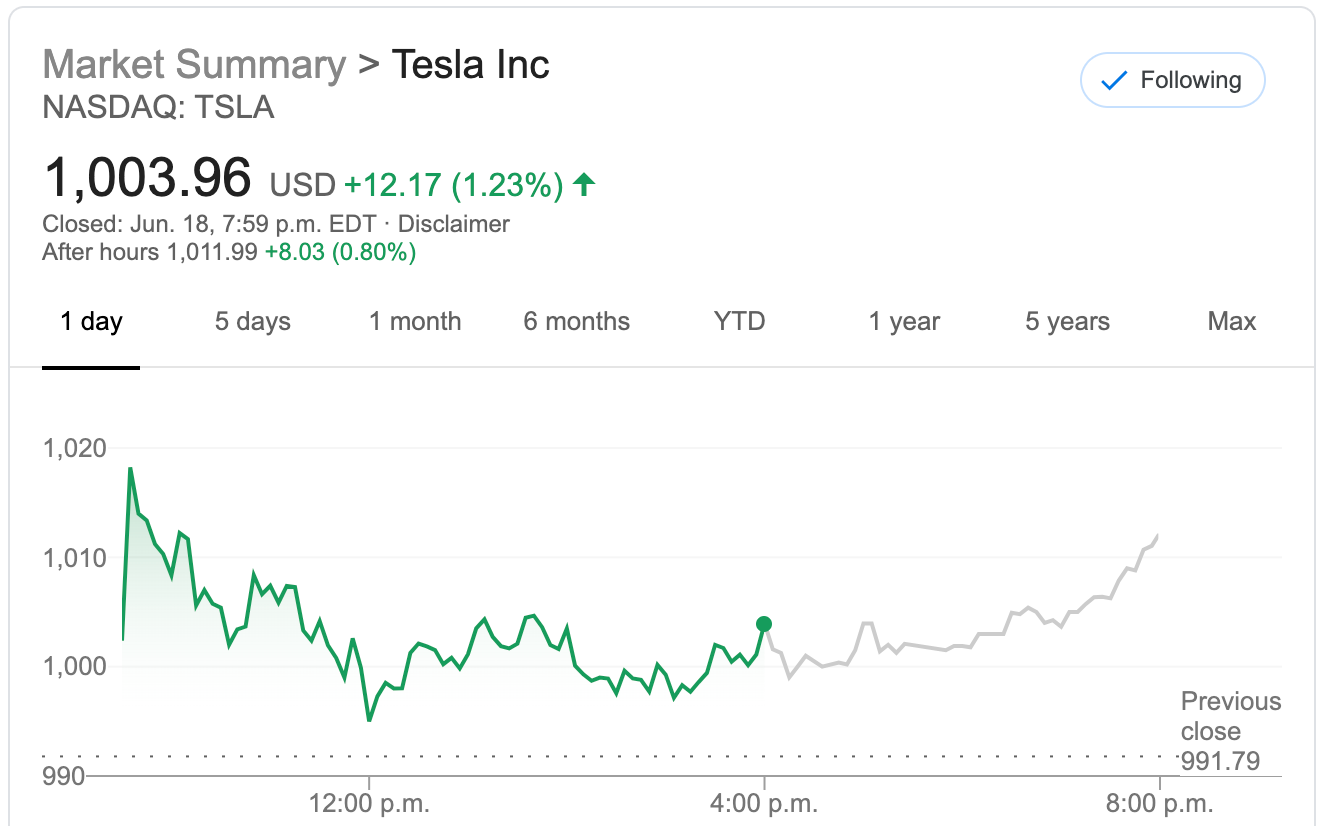Switch to the YTD range

[x=739, y=322]
